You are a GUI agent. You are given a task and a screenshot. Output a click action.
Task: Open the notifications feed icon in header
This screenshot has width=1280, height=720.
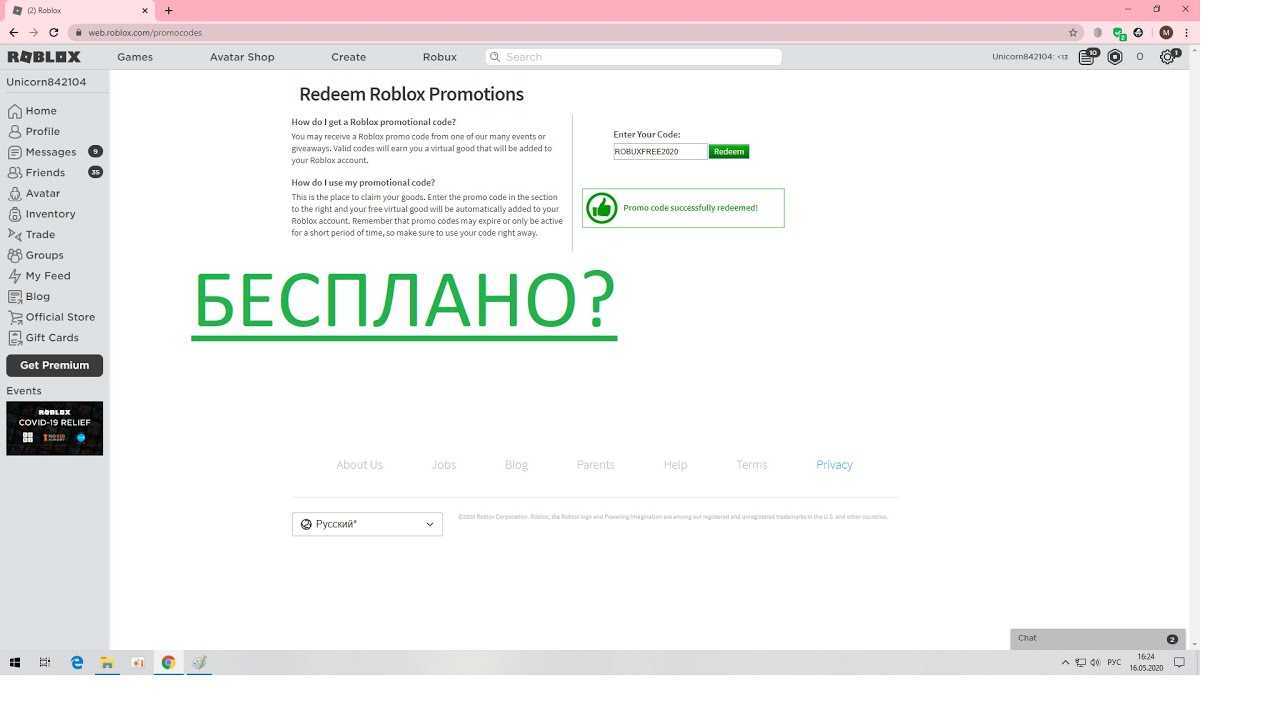(x=1087, y=57)
